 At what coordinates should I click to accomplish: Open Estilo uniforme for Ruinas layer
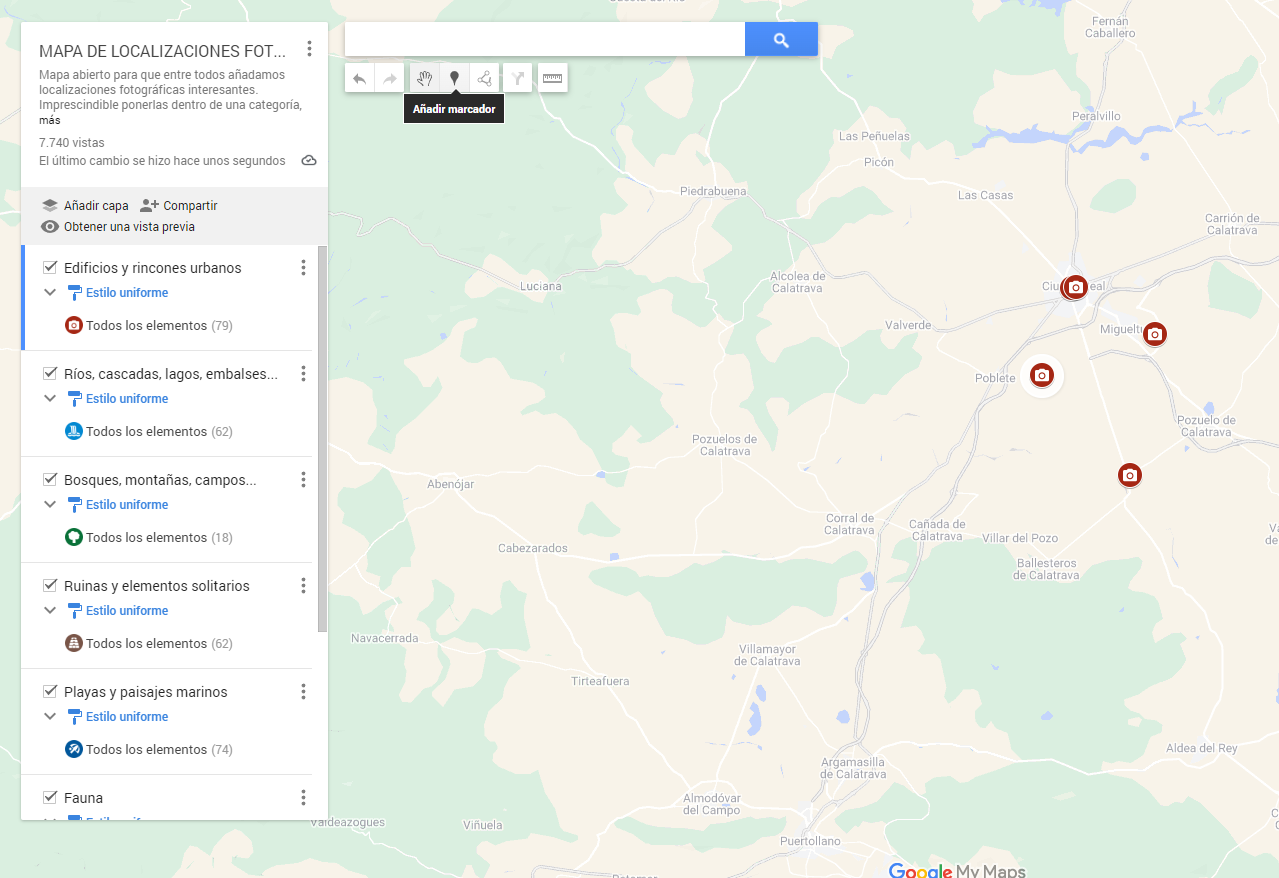point(118,611)
